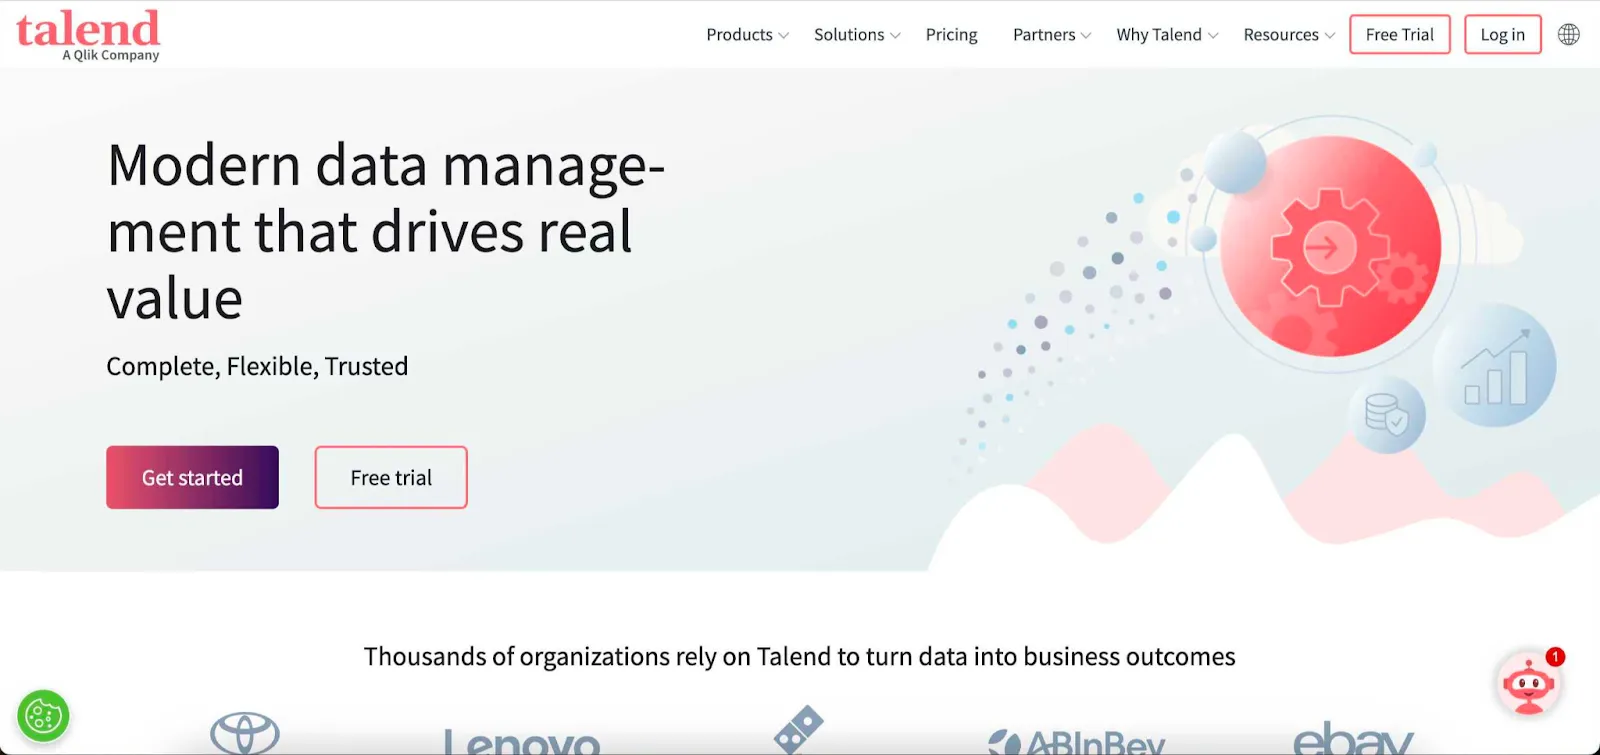
Task: Click the Lenovo logo
Action: click(x=521, y=741)
